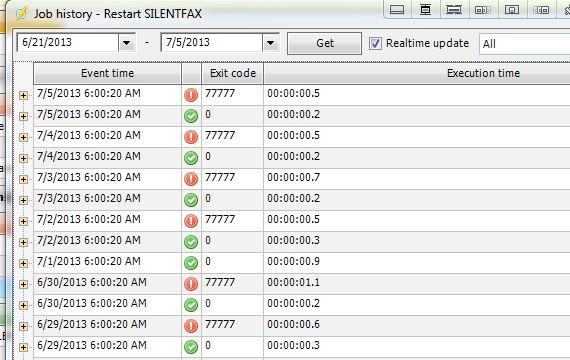Sort by the Event time column header
570x360 pixels.
pos(107,73)
